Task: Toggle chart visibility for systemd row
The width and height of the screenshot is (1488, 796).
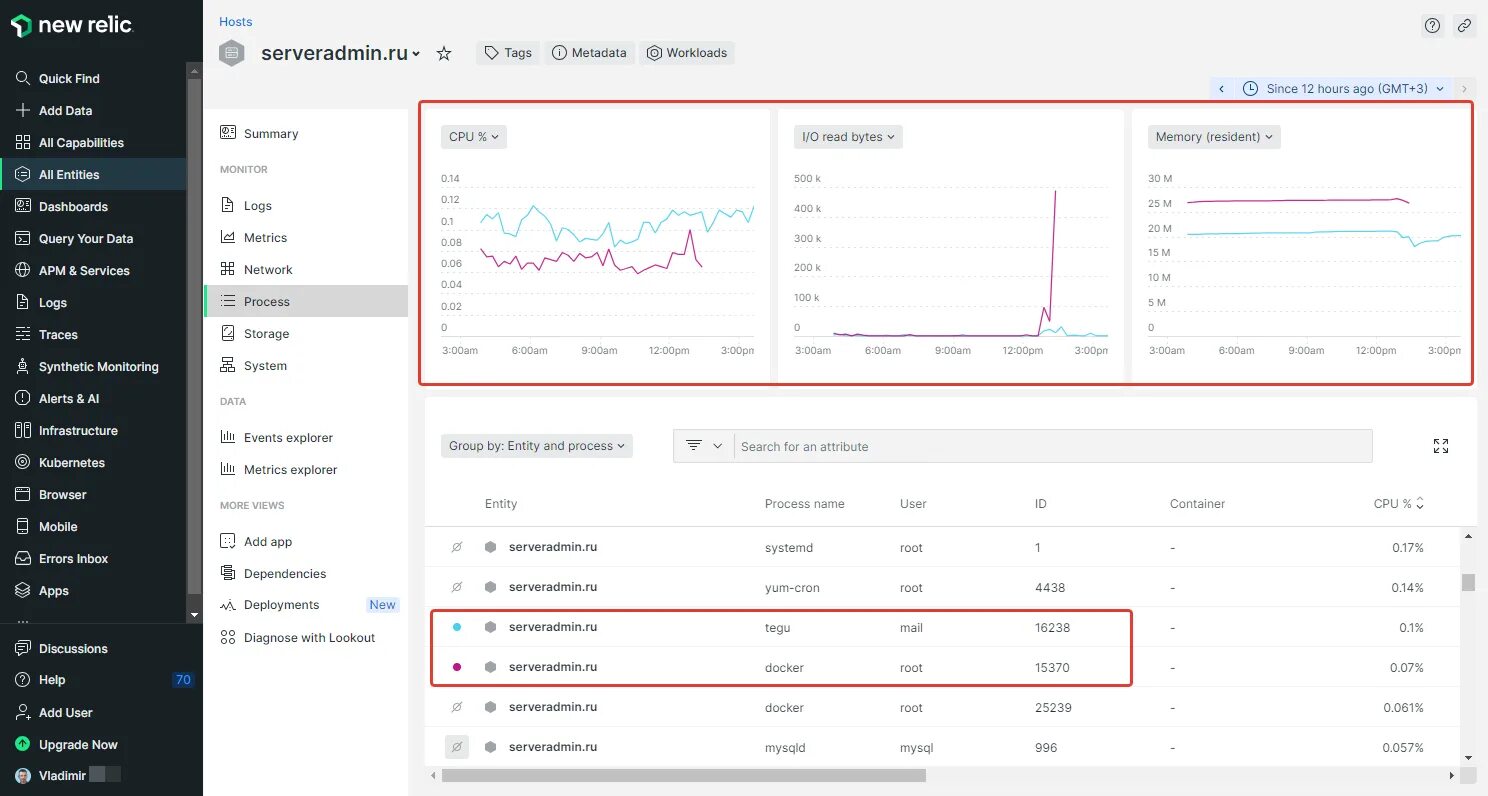Action: coord(457,547)
